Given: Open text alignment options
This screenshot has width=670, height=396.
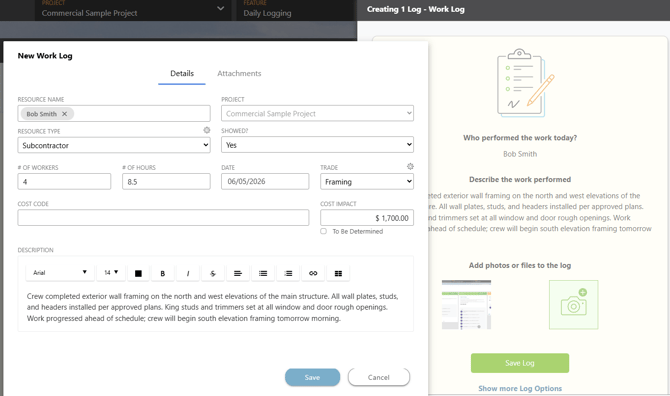Looking at the screenshot, I should point(238,273).
